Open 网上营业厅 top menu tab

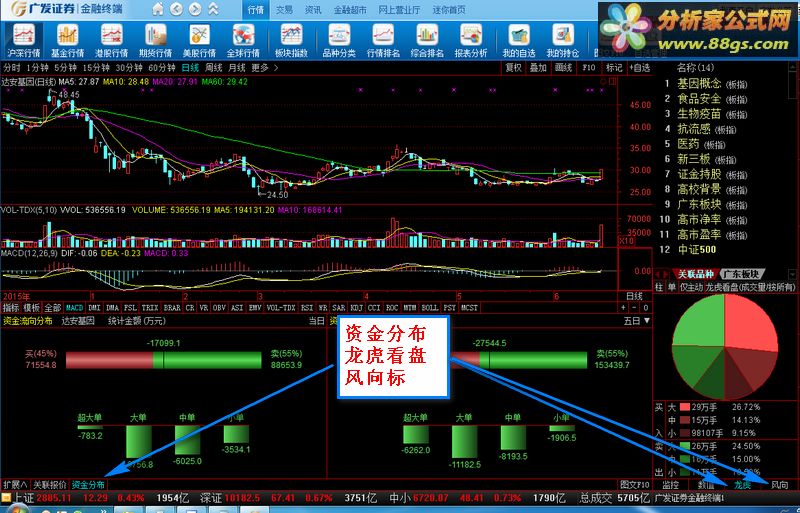(399, 10)
